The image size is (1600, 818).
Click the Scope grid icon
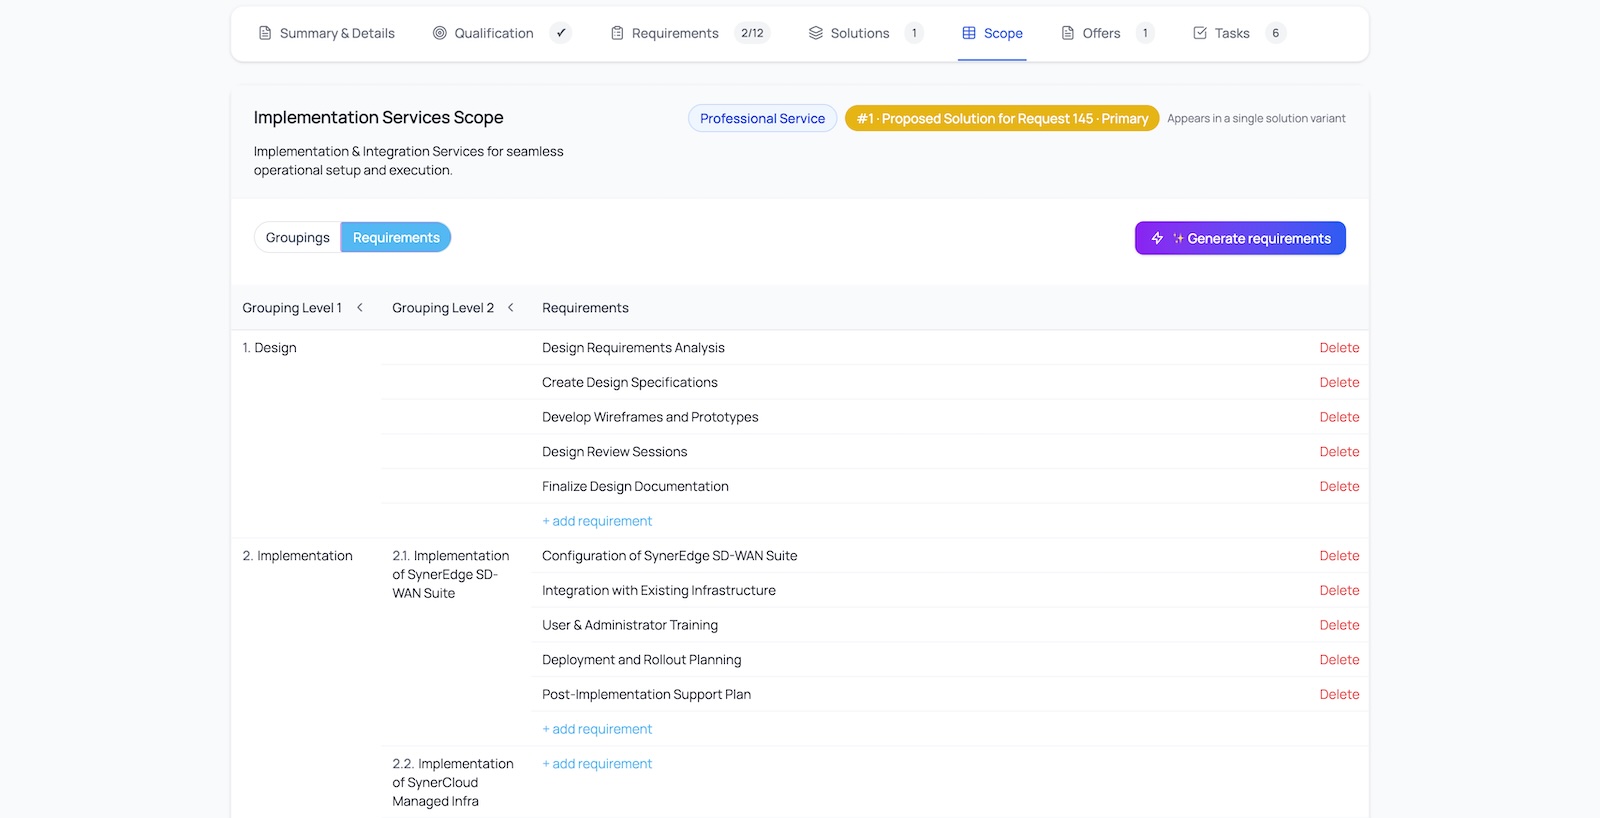[969, 33]
